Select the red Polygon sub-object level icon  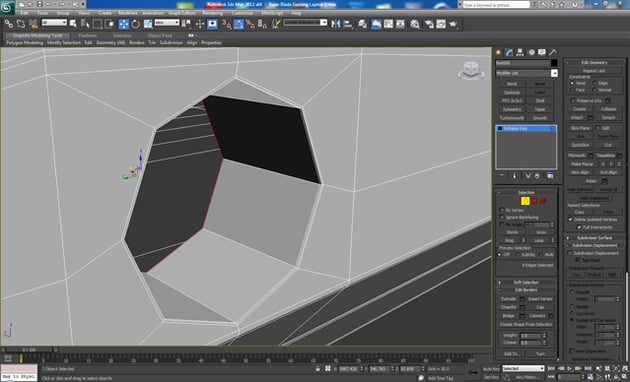[534, 201]
